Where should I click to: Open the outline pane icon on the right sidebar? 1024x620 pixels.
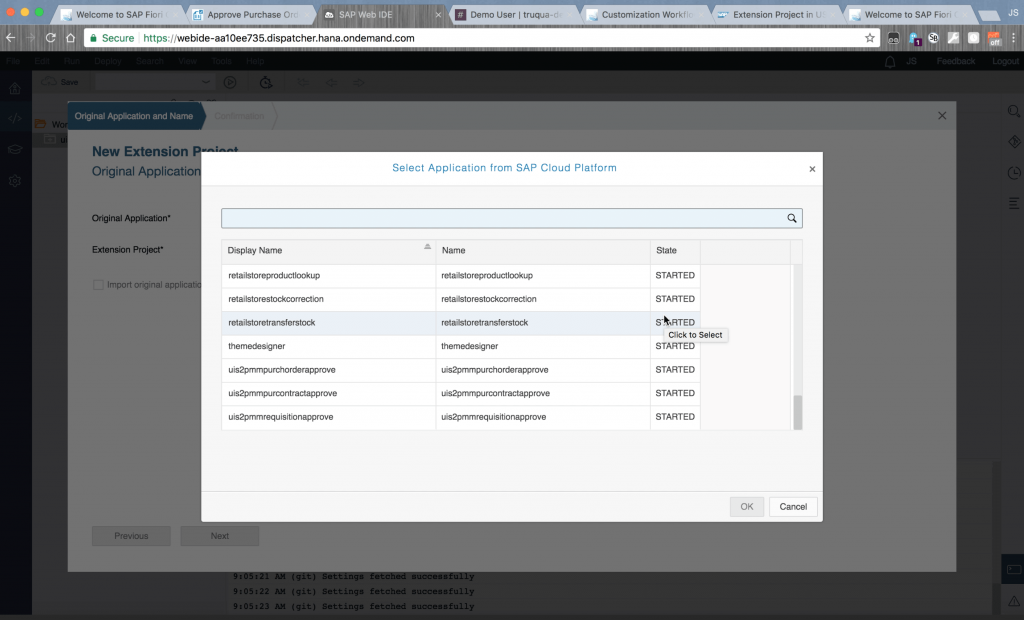[x=1014, y=204]
